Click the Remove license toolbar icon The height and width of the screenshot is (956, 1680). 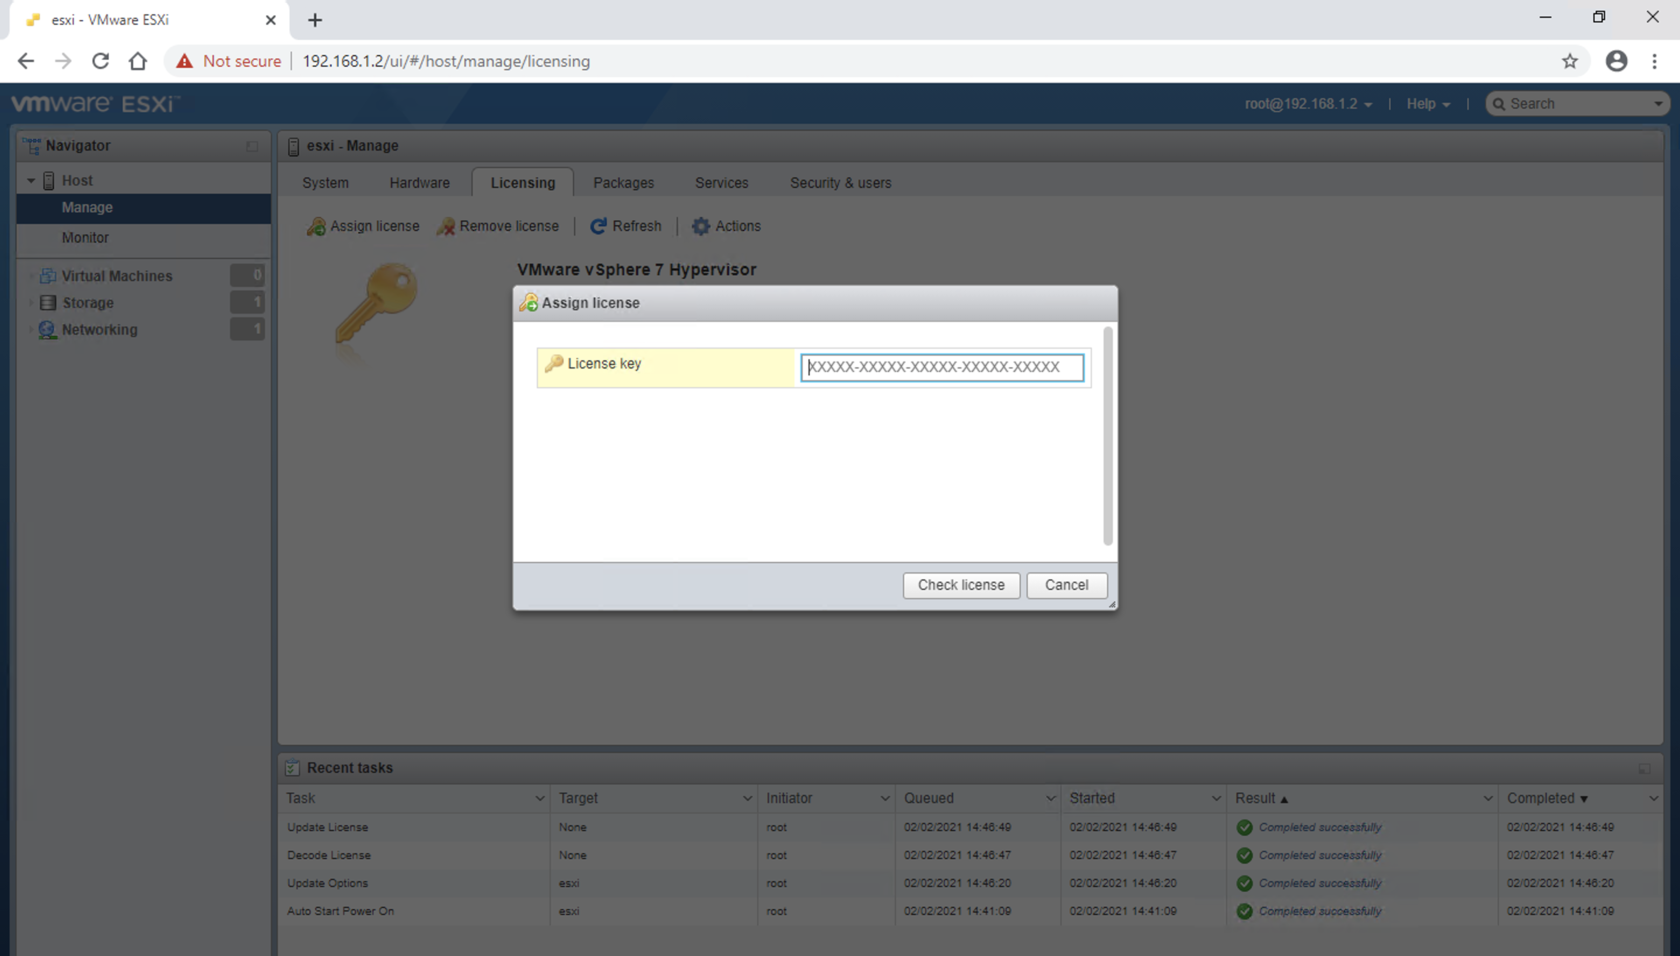click(446, 226)
